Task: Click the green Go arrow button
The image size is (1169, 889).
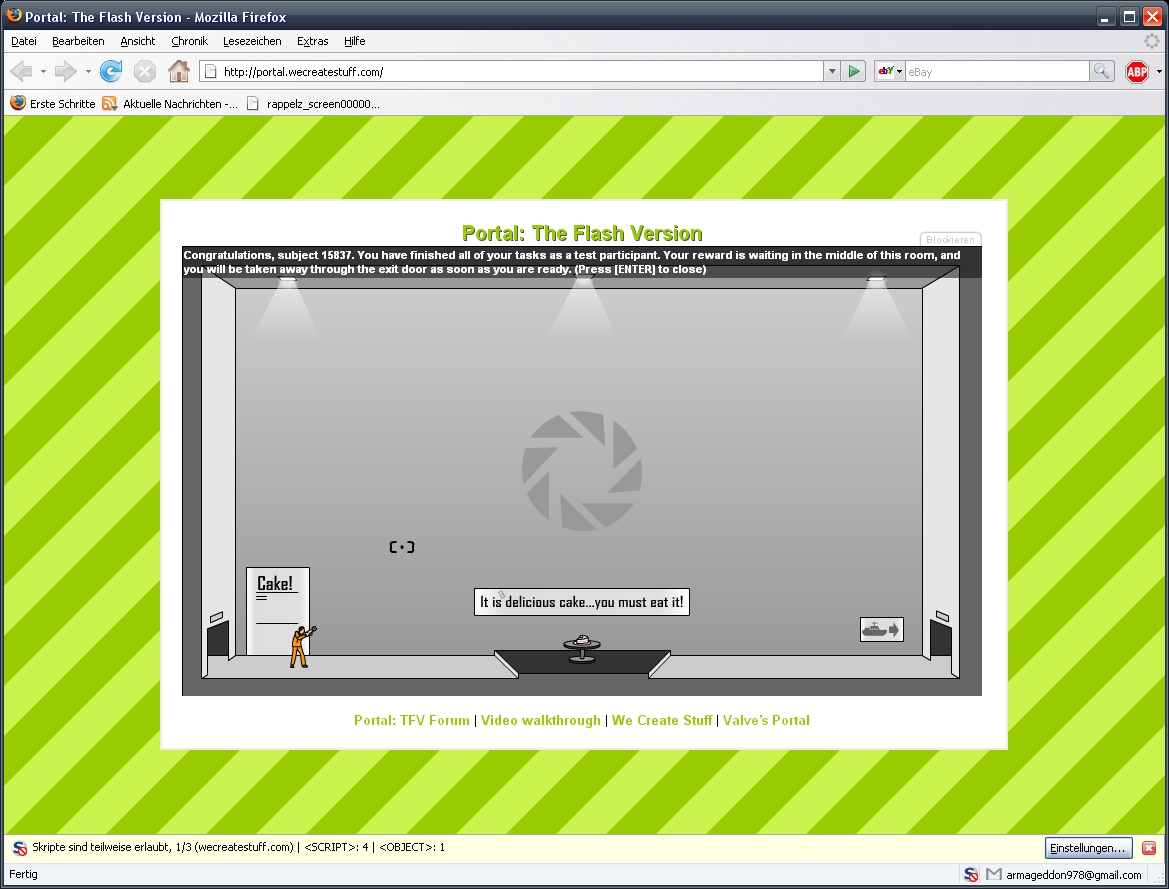Action: click(x=854, y=71)
